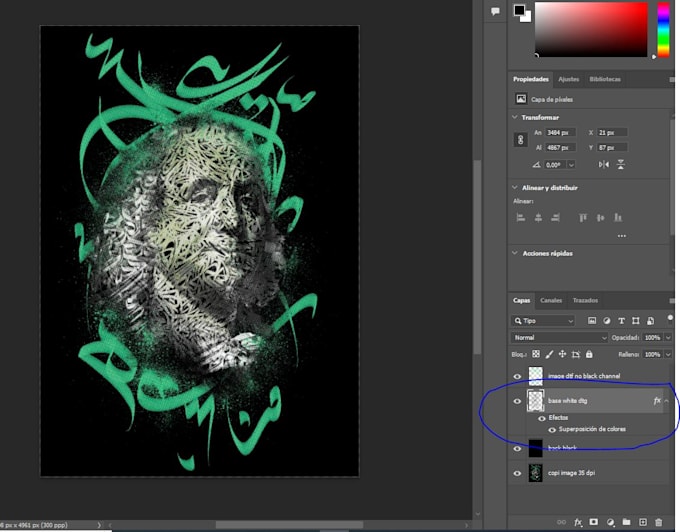Lock transparent pixels

click(x=536, y=354)
